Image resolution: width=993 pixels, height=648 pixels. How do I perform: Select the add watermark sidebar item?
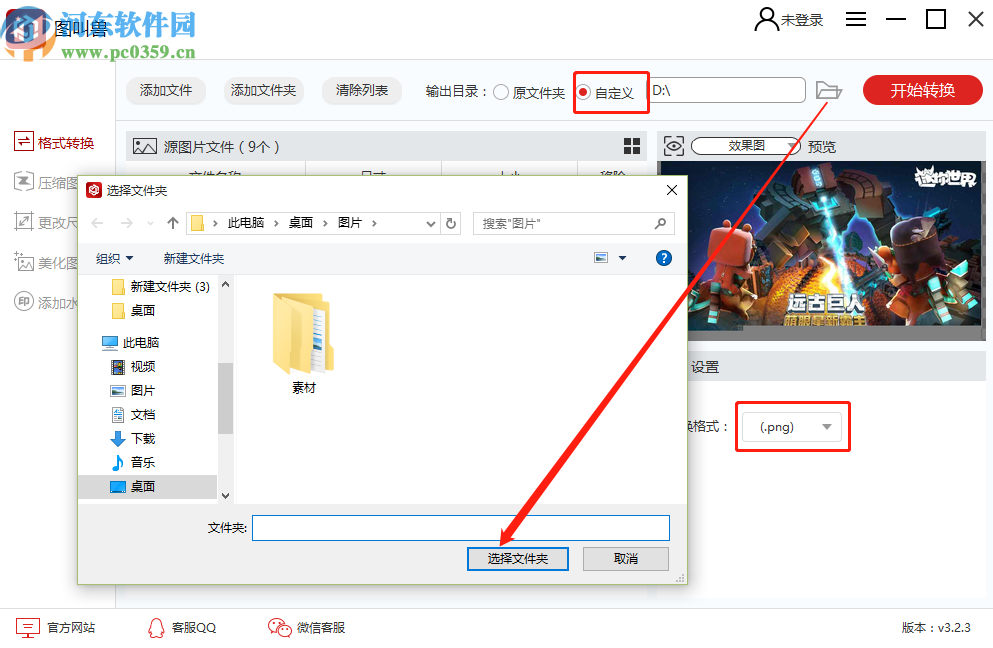coord(46,302)
